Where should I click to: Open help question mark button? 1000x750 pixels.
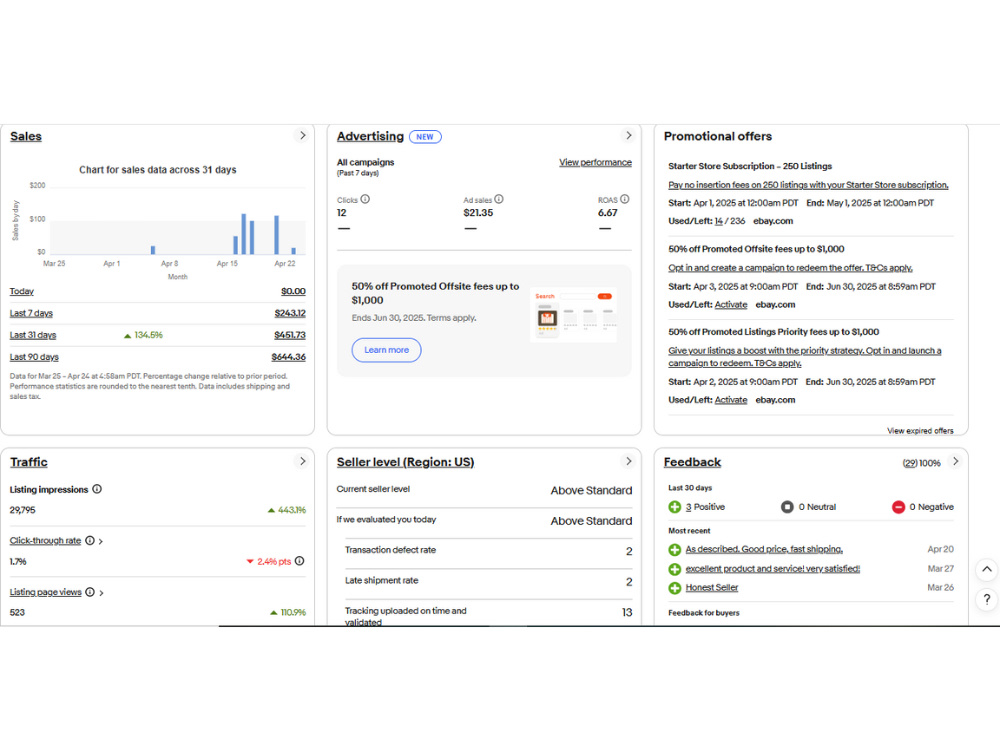(987, 599)
